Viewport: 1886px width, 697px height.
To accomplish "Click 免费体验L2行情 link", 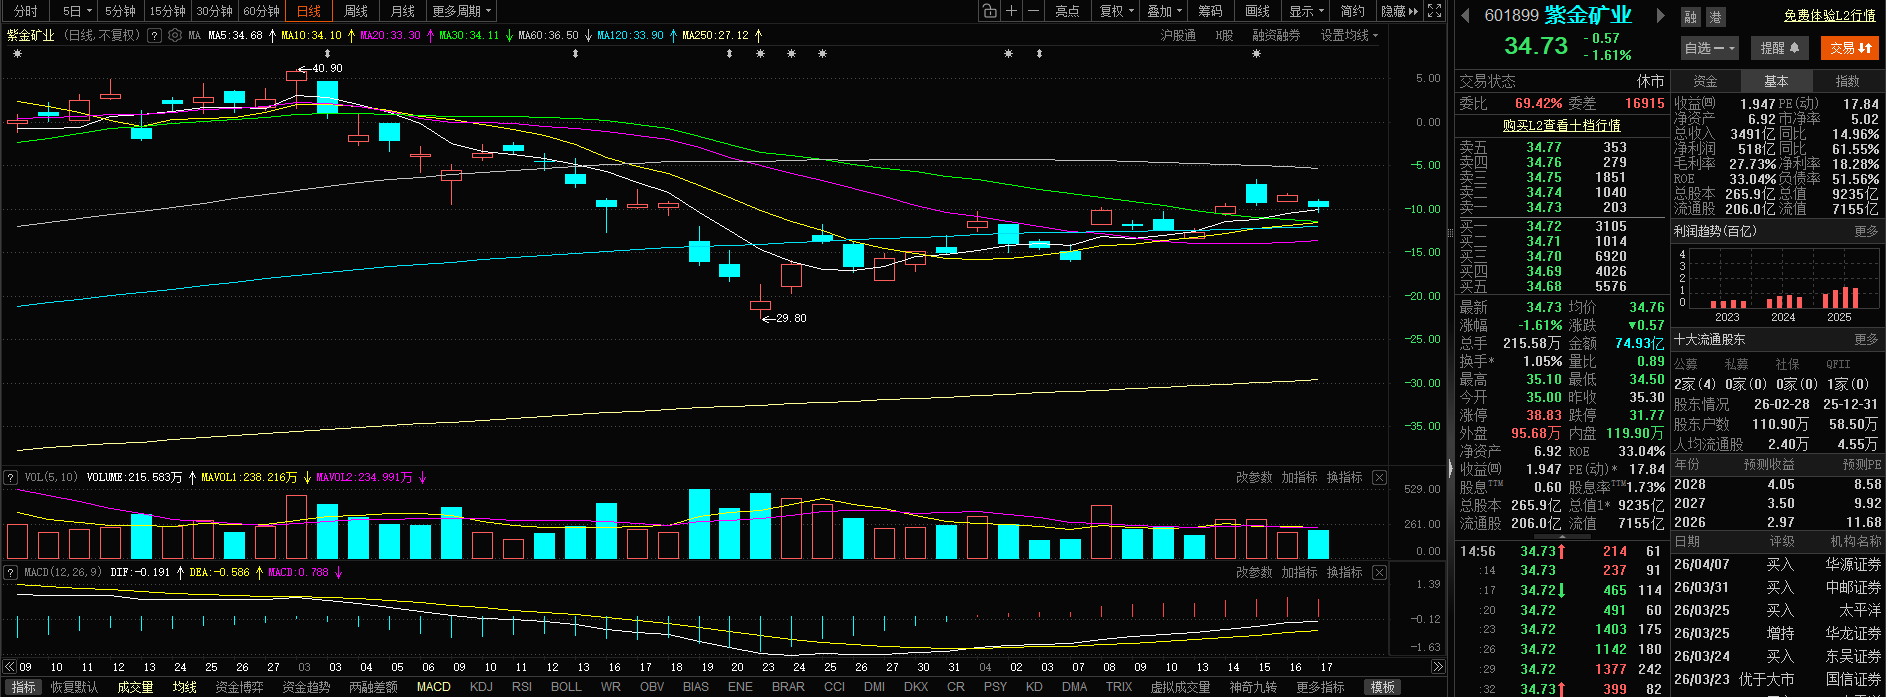I will tap(1829, 15).
